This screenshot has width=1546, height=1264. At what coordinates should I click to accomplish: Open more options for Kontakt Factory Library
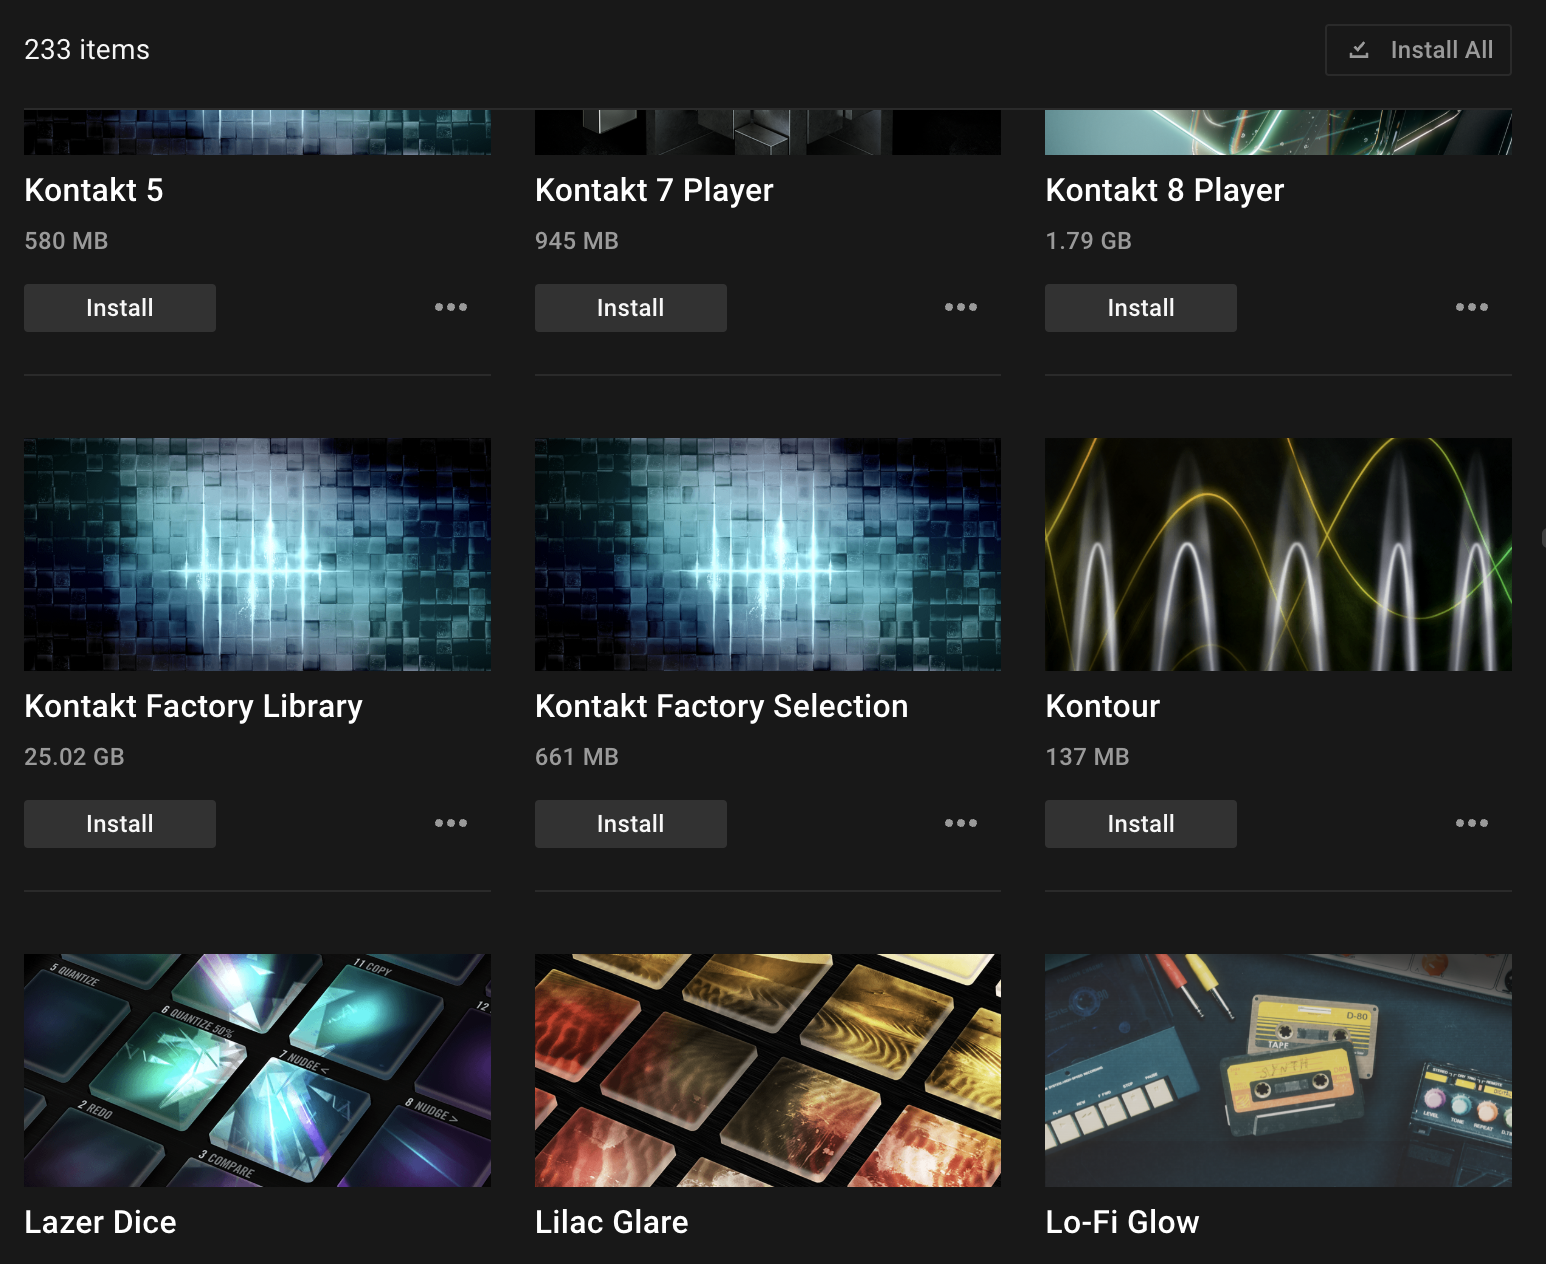451,823
